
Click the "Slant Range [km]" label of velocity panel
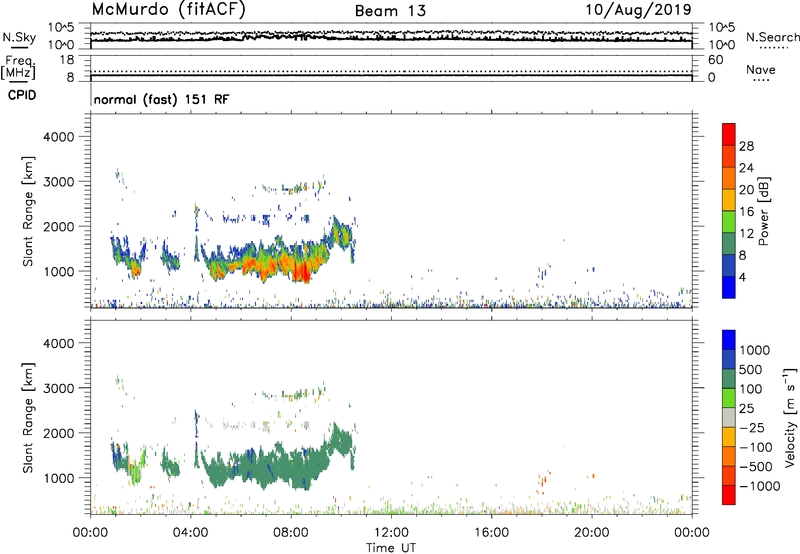(x=28, y=417)
